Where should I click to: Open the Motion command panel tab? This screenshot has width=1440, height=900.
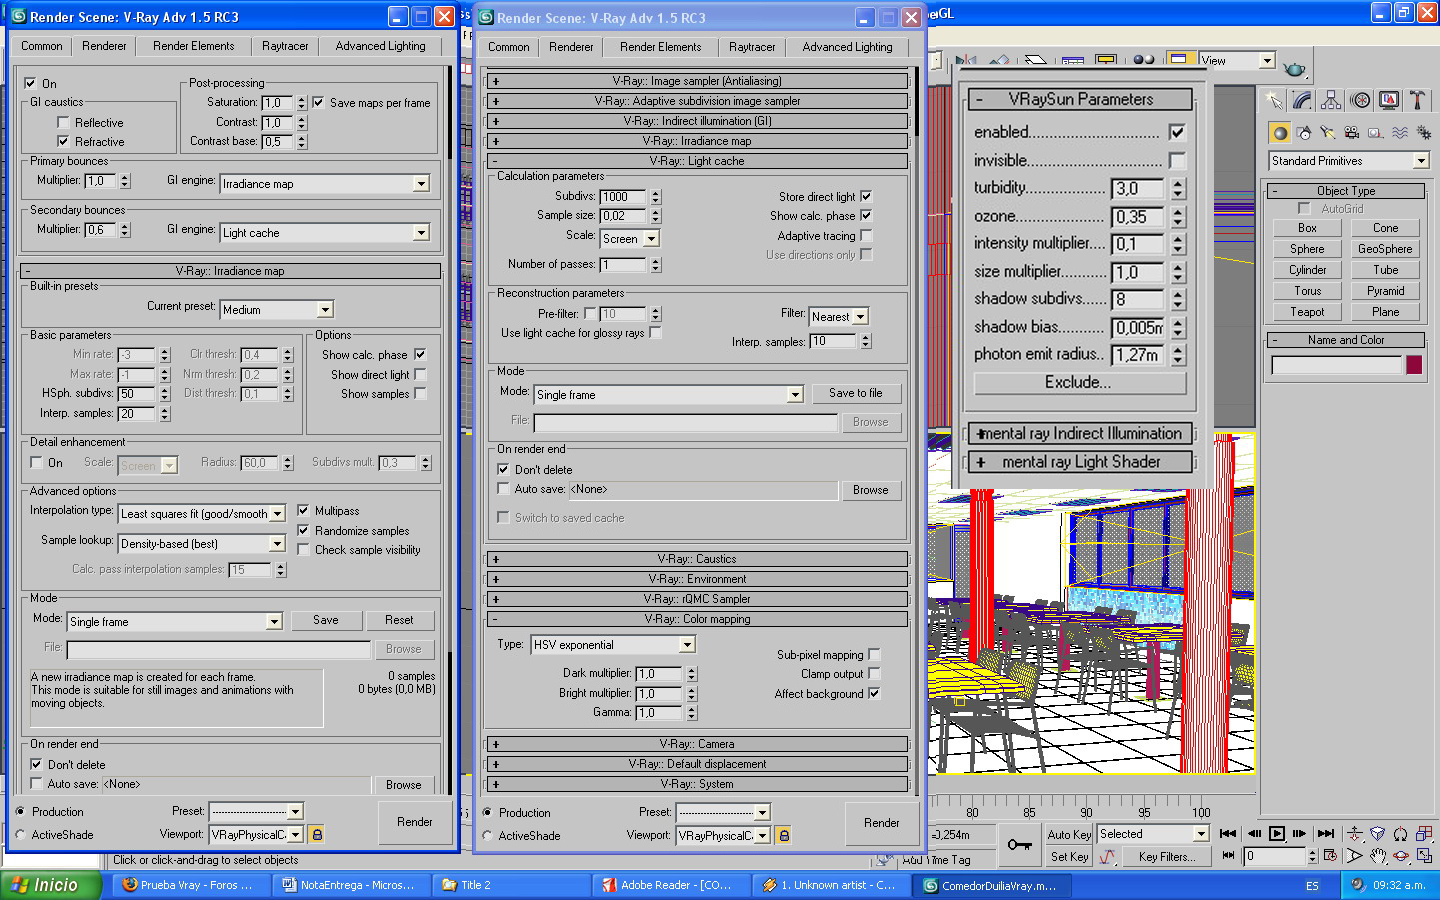pos(1360,100)
